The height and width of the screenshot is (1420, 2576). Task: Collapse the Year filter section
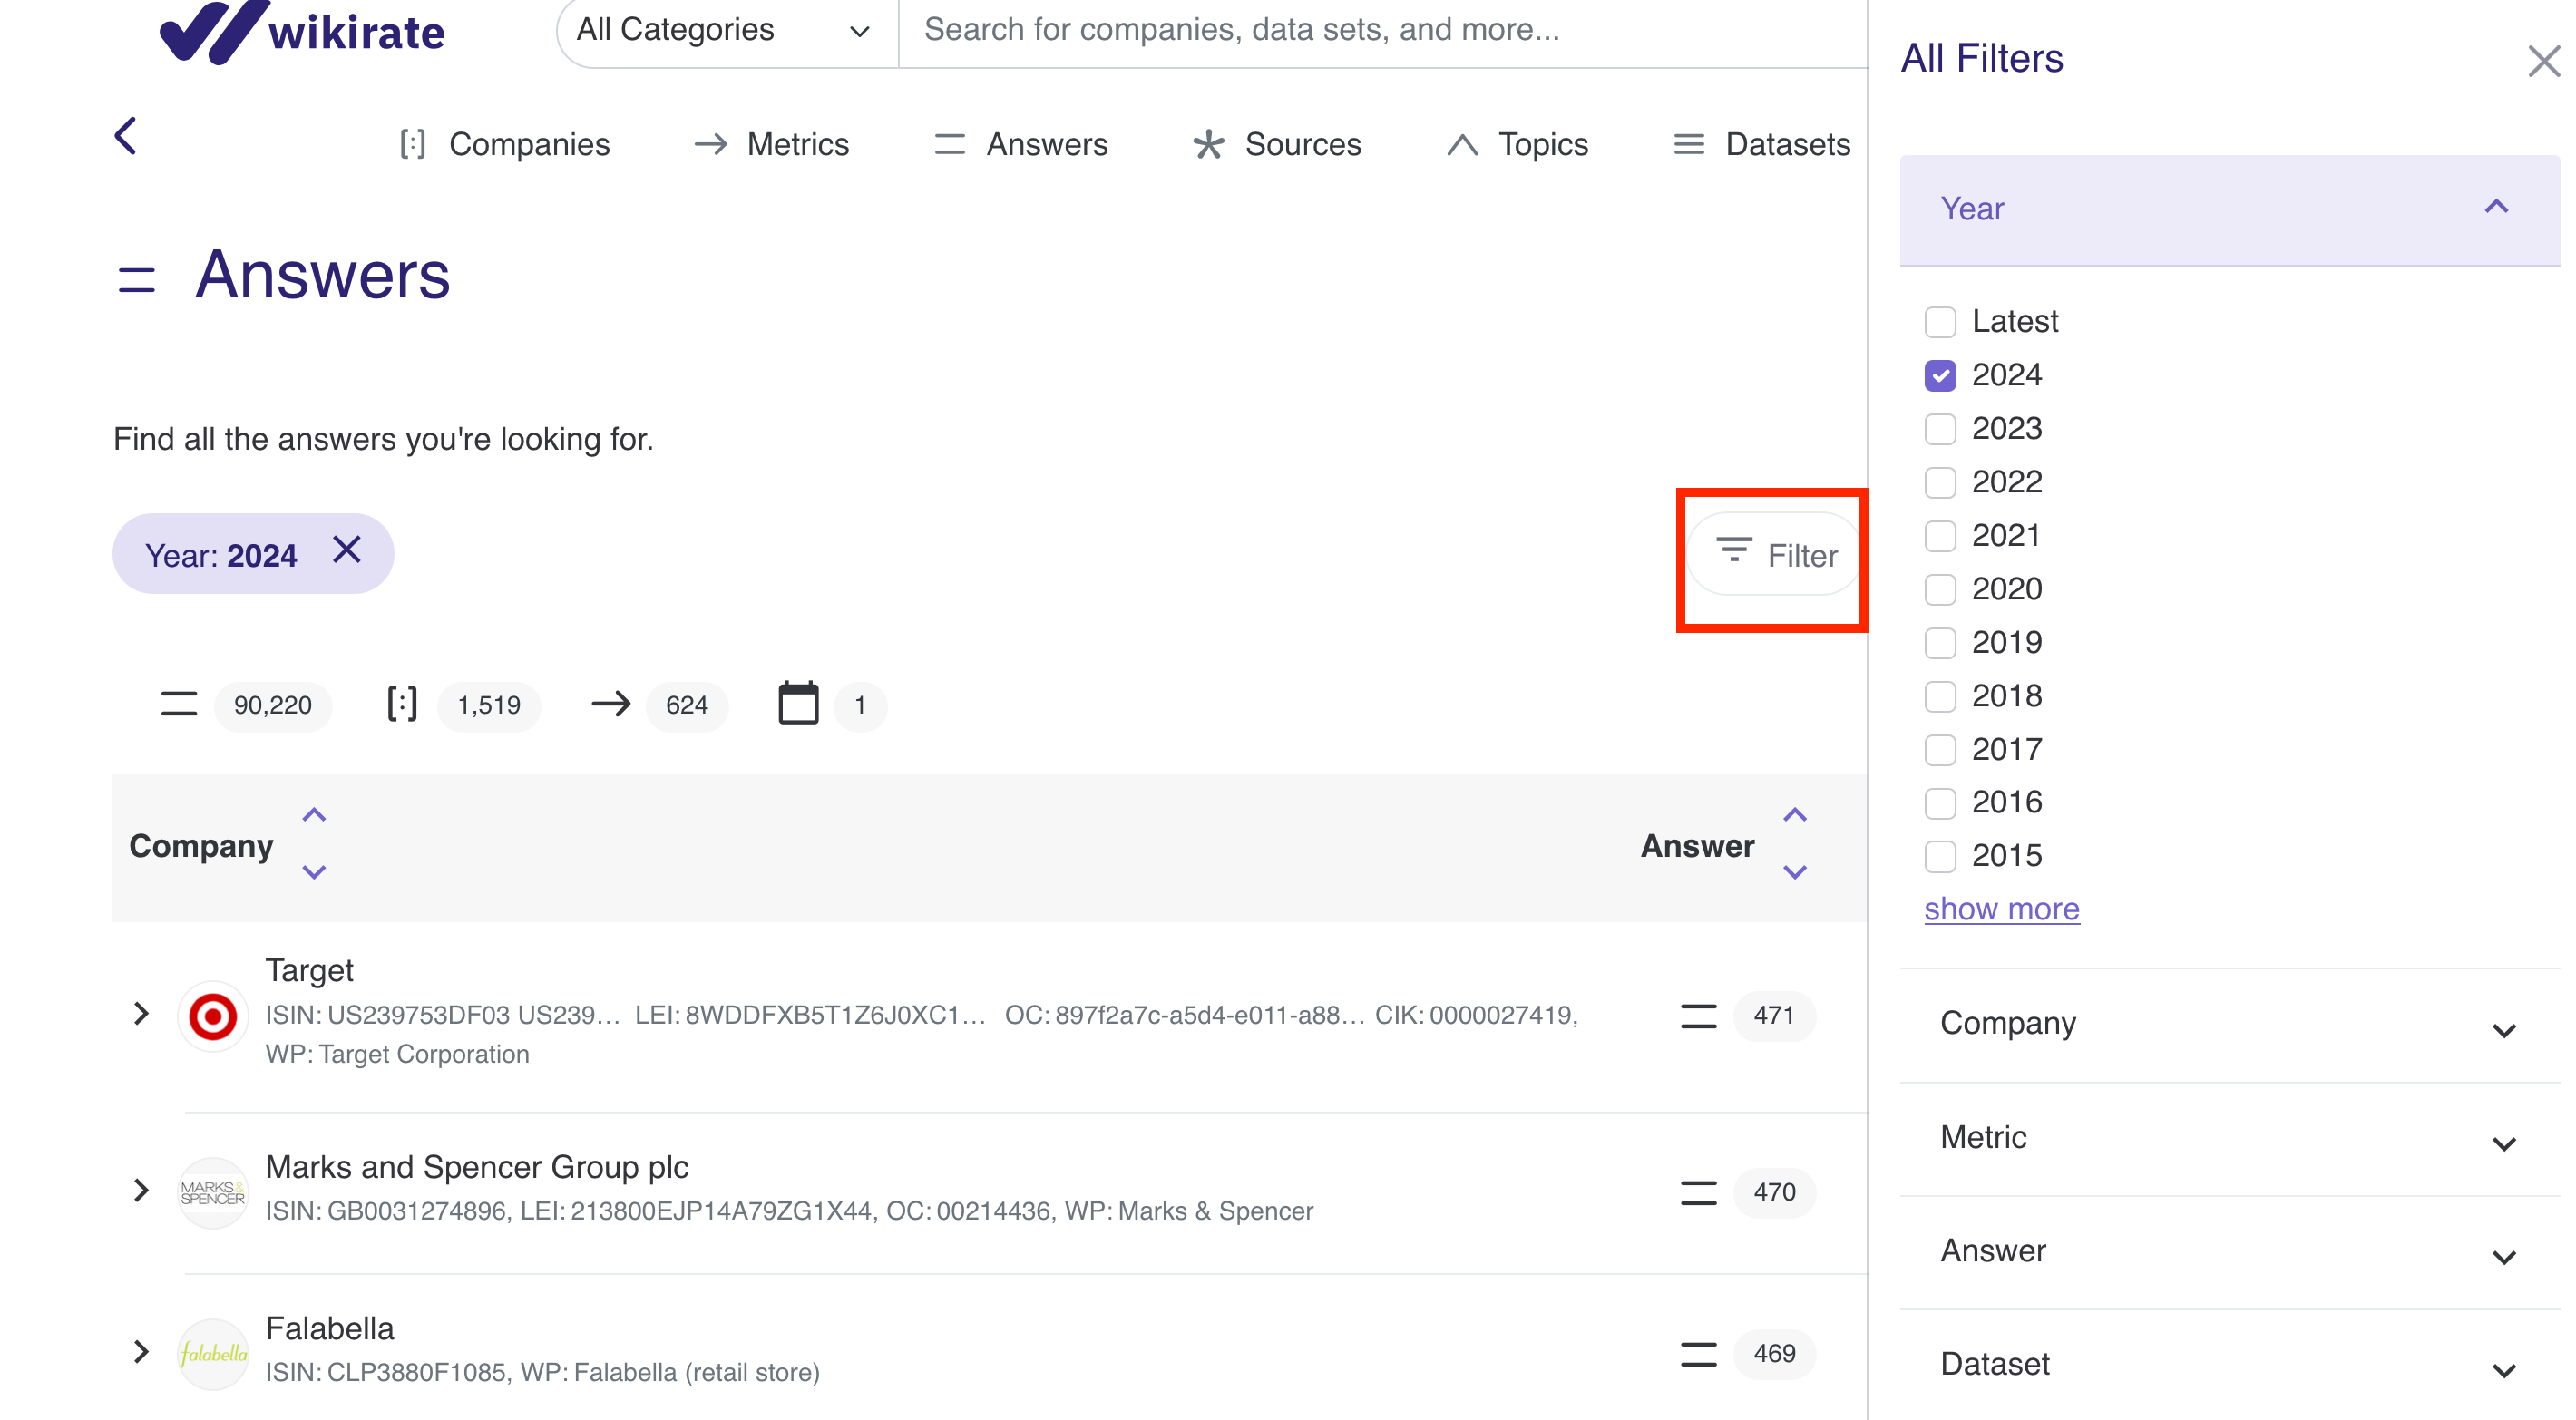point(2229,209)
